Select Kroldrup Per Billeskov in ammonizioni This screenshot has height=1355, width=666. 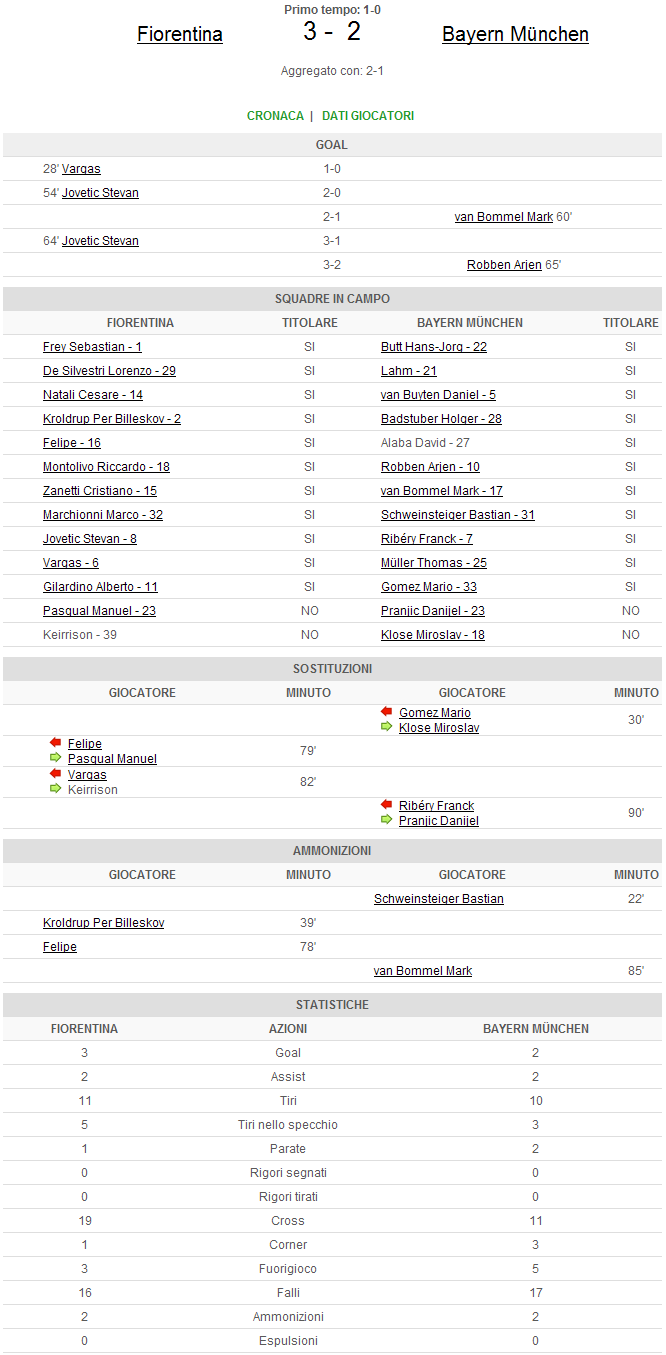coord(104,923)
